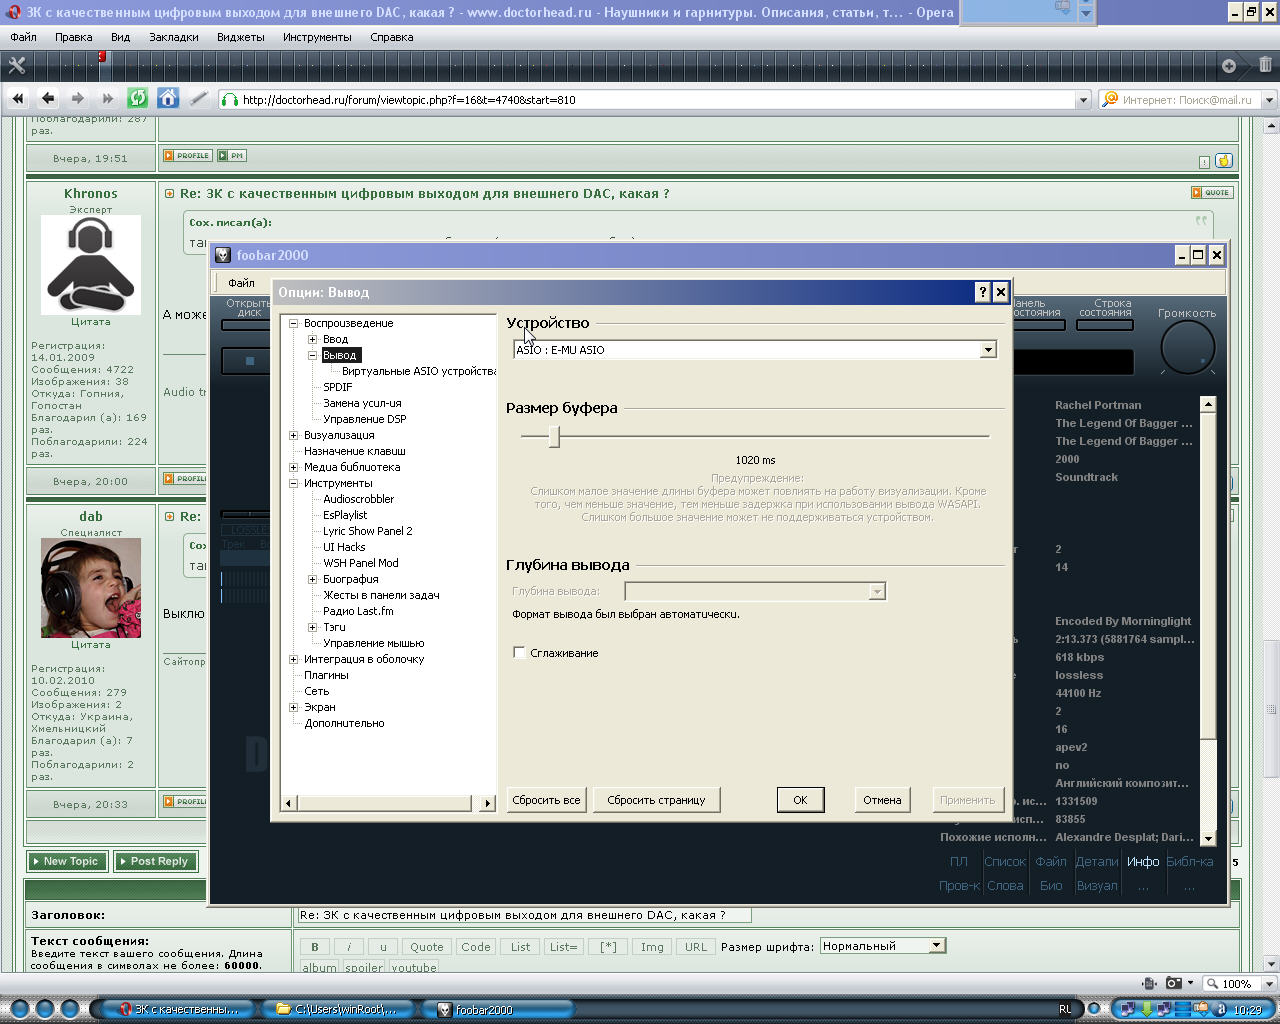Open the Инструменты menu in Opera

tap(317, 37)
